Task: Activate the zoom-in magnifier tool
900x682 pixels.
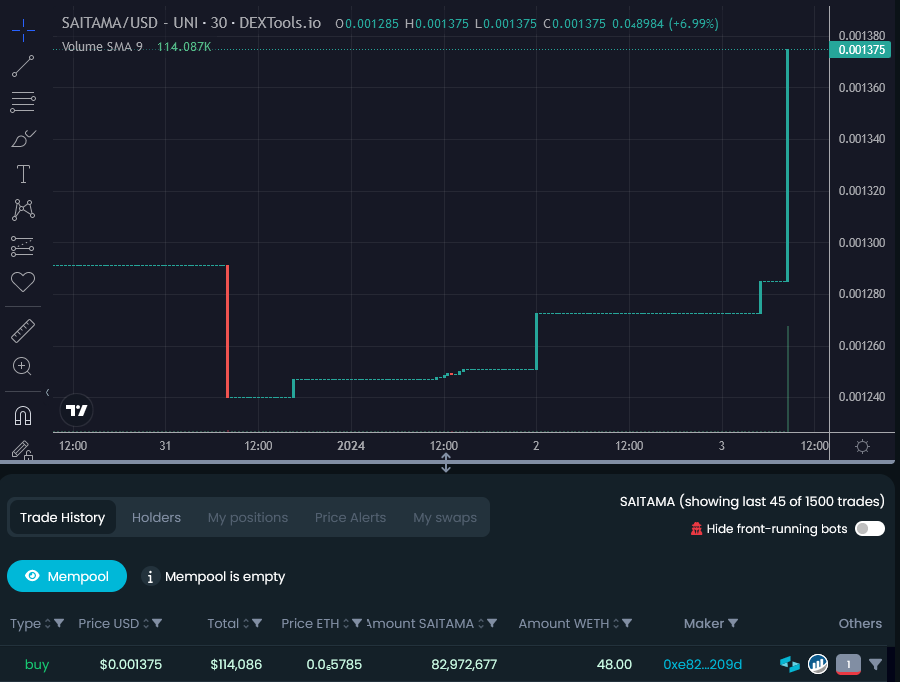Action: tap(22, 366)
